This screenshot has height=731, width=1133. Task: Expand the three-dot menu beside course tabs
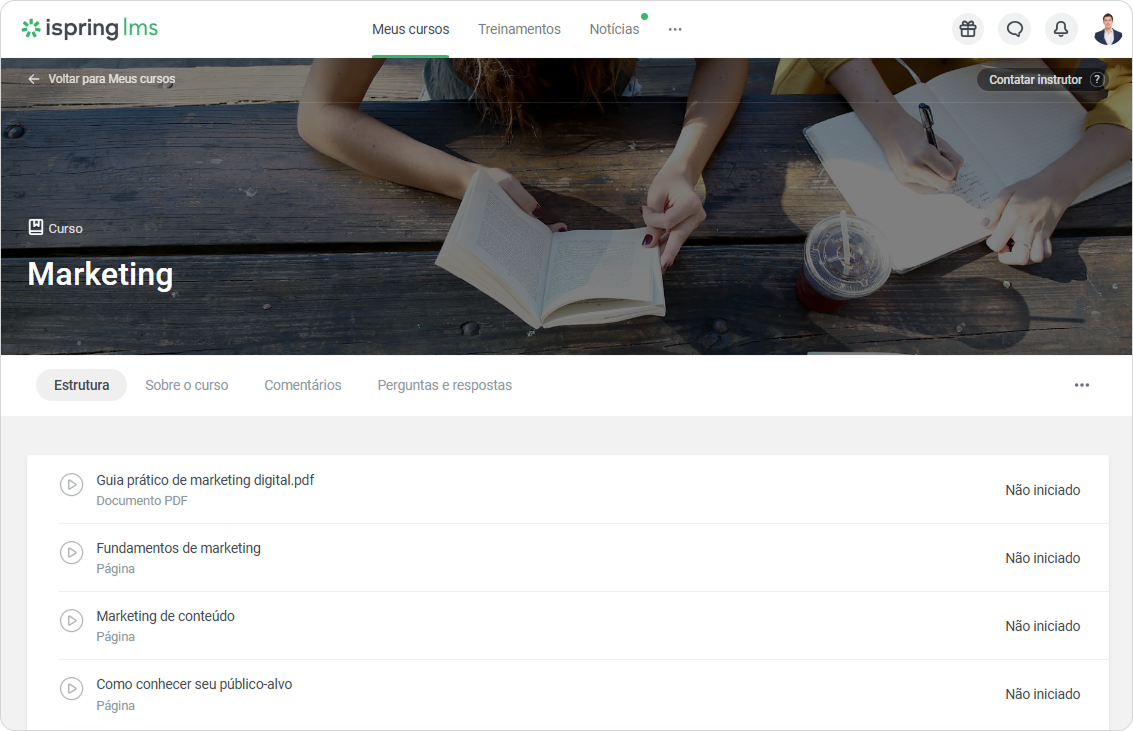1082,385
